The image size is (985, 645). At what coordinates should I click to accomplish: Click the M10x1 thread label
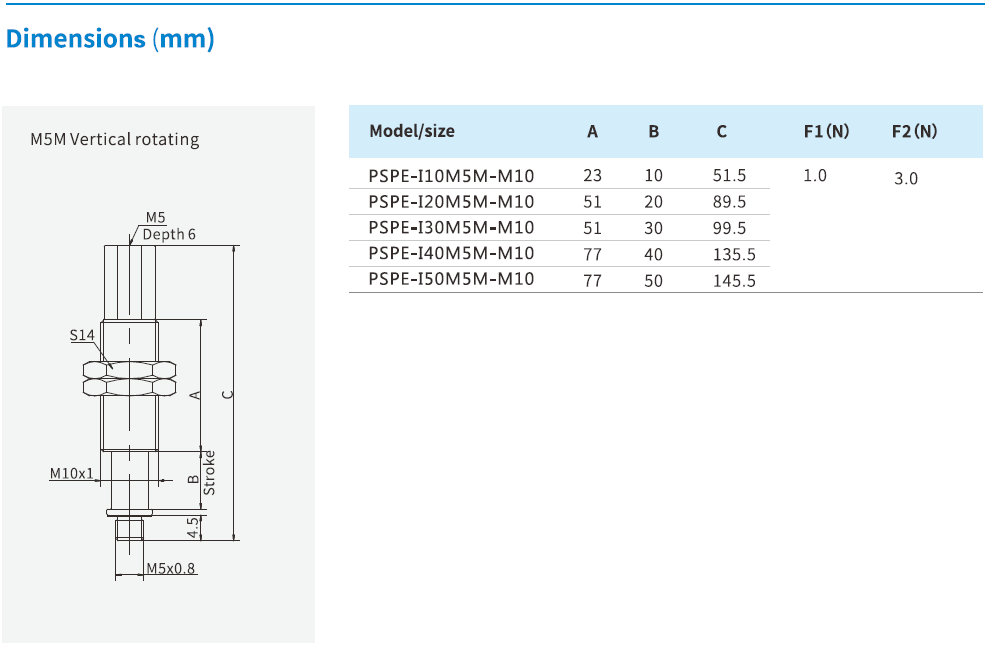coord(72,473)
